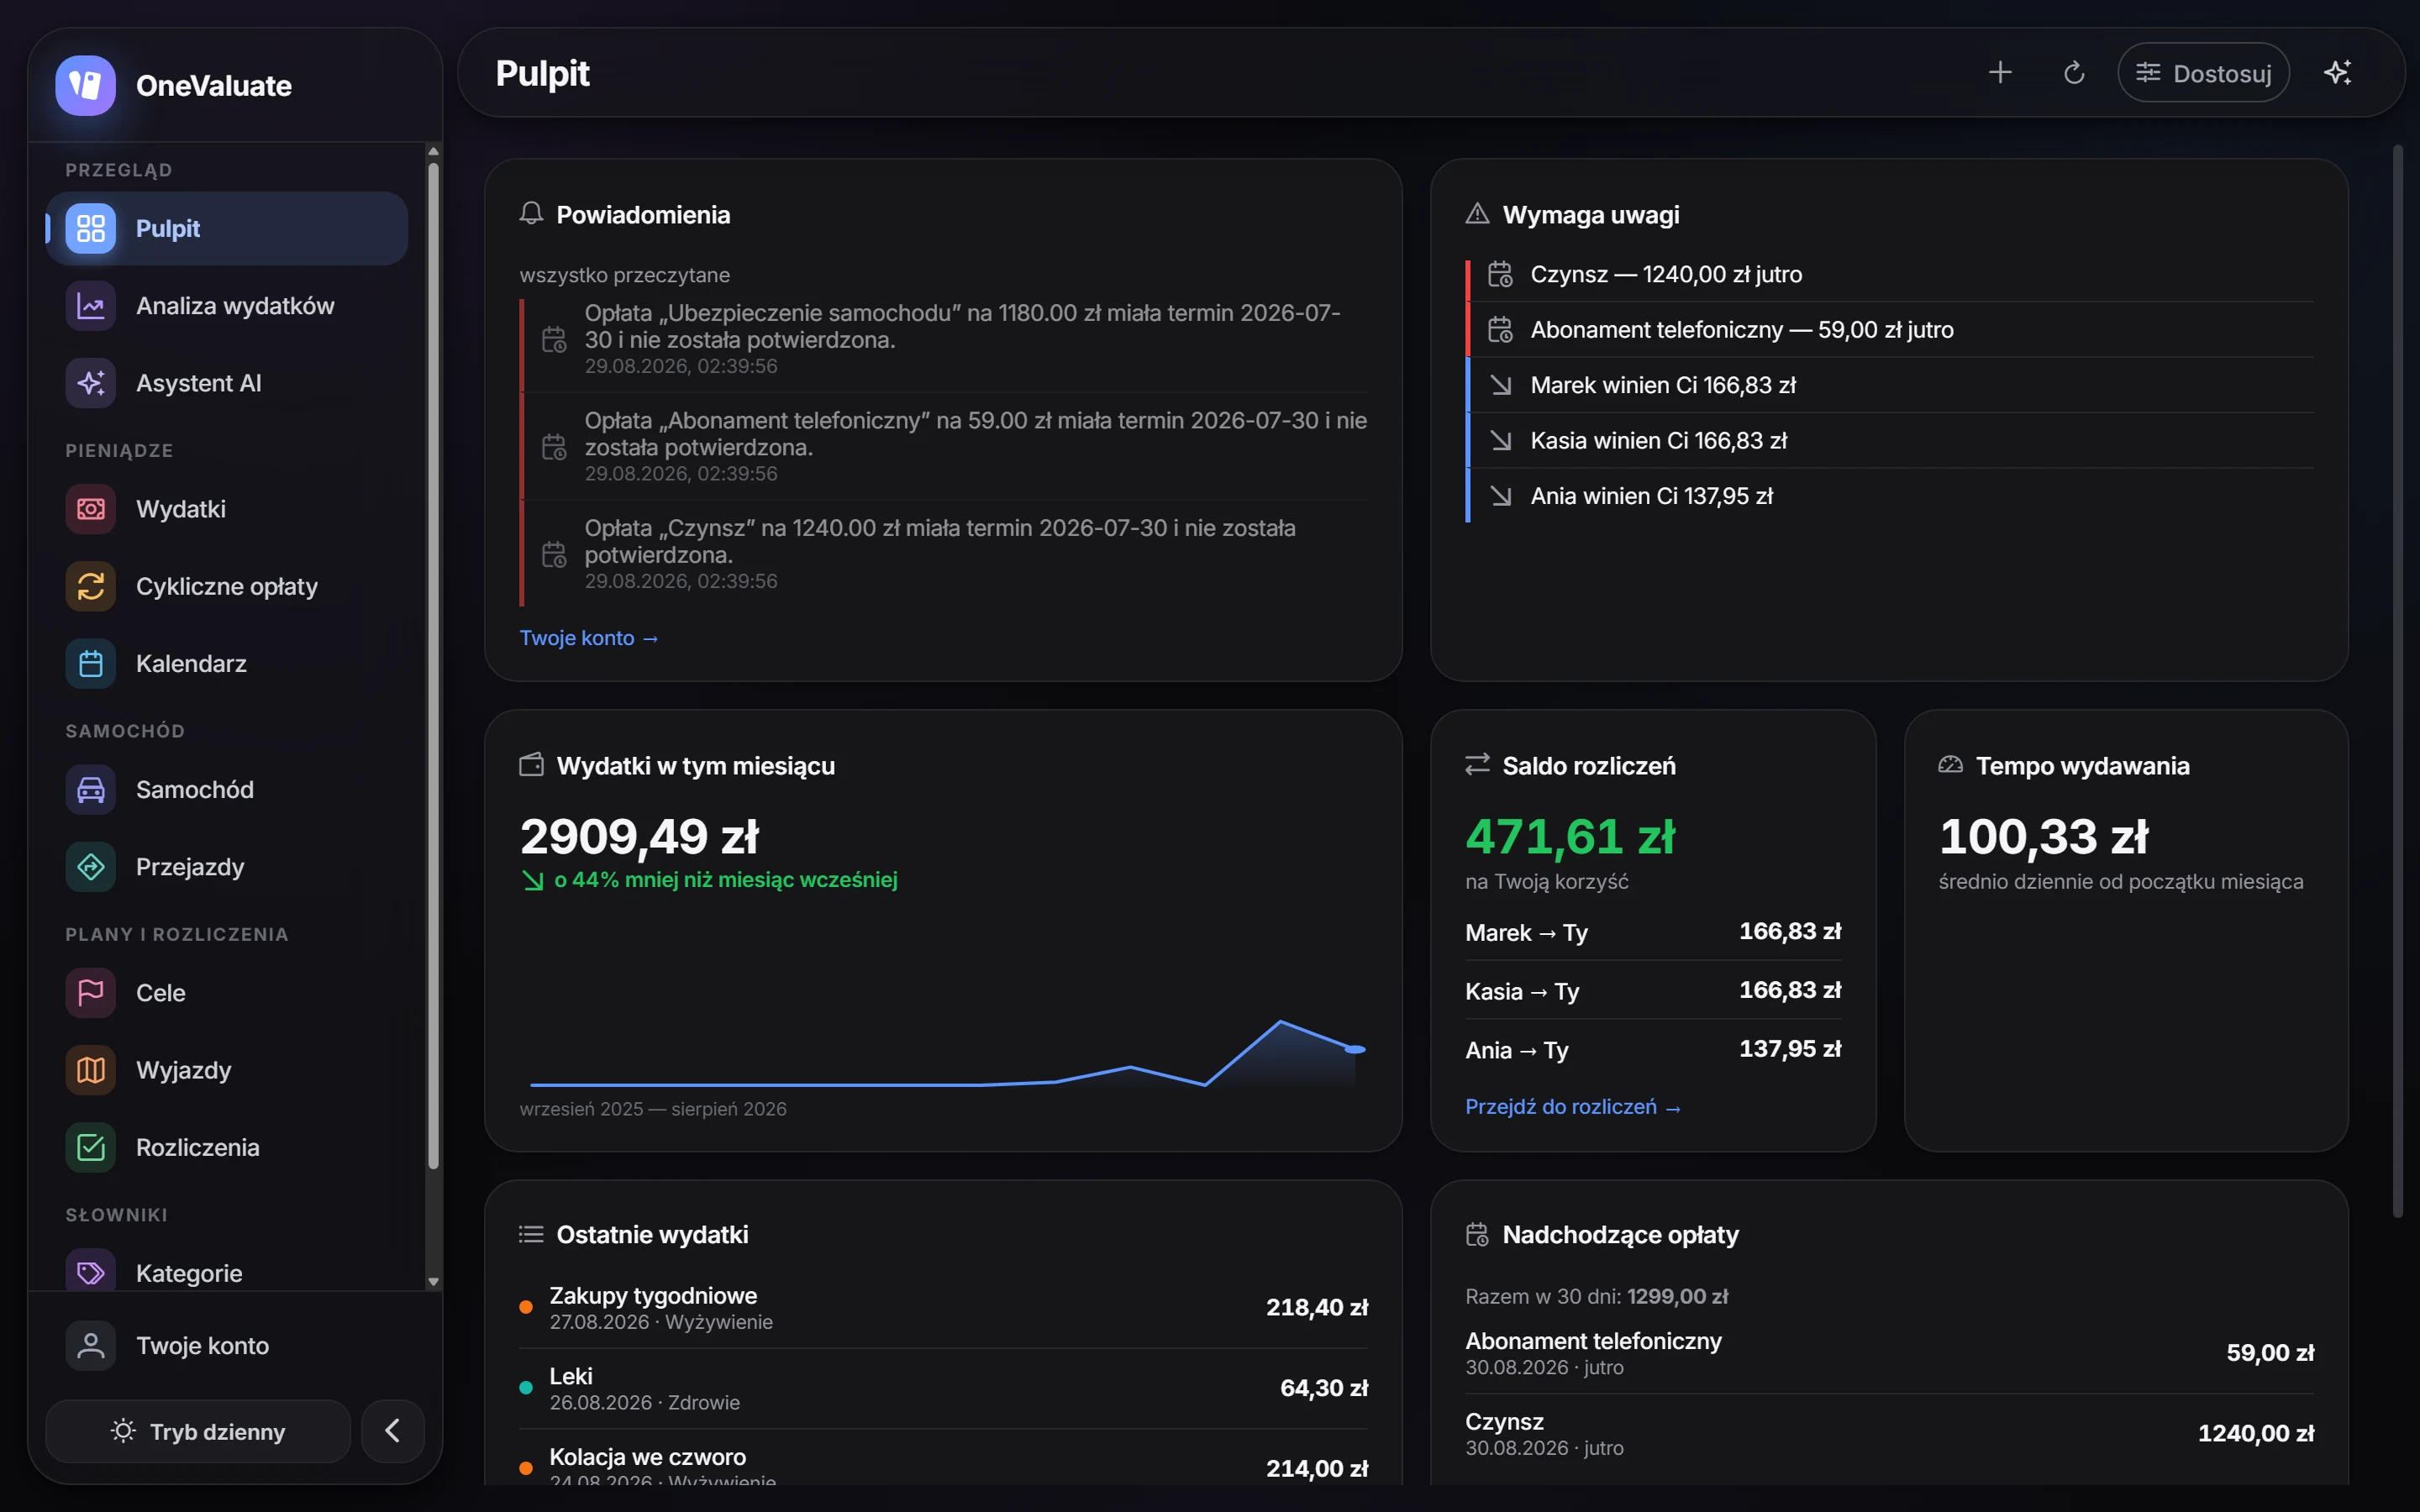
Task: Click the Ania → Ty settlement row
Action: (1653, 1049)
